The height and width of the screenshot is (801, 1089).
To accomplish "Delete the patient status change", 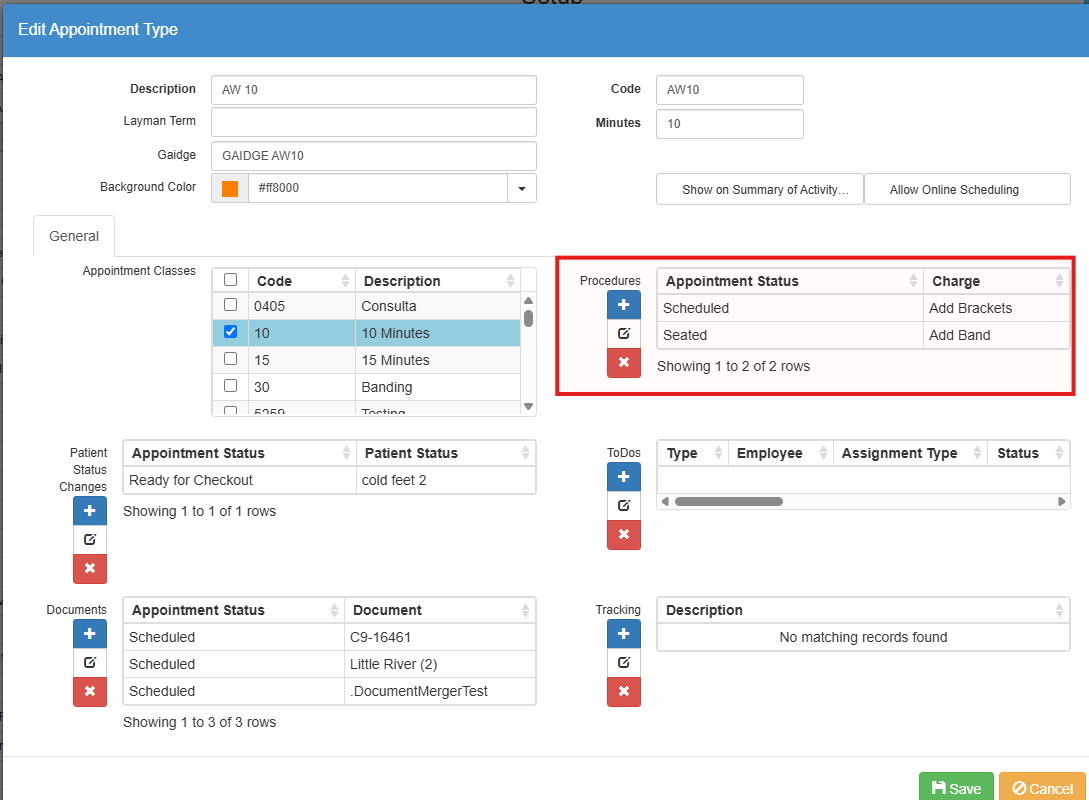I will (90, 568).
